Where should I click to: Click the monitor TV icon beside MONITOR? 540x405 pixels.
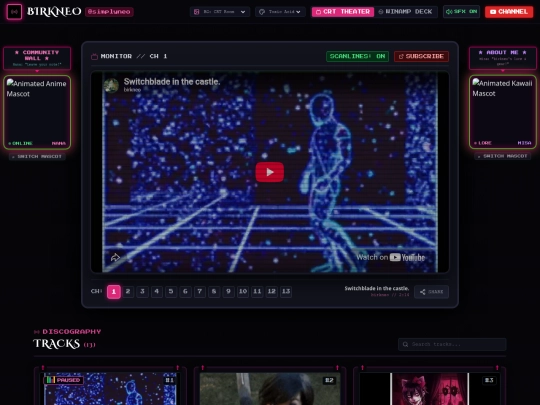click(x=94, y=56)
